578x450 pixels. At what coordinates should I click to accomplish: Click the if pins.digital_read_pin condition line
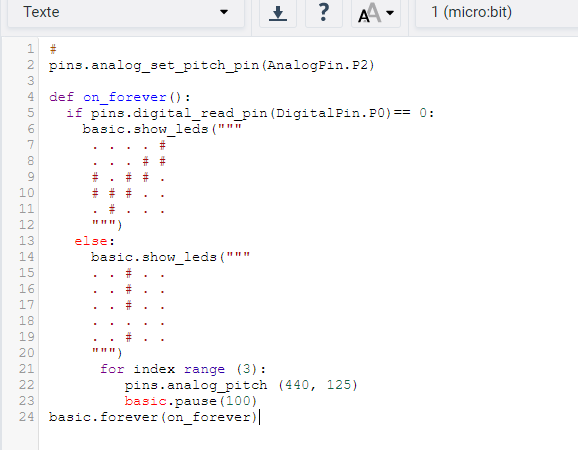[250, 113]
